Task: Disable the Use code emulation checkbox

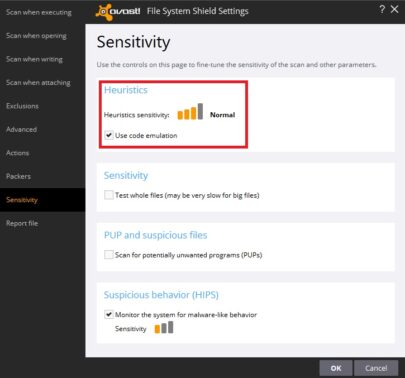Action: (x=109, y=135)
